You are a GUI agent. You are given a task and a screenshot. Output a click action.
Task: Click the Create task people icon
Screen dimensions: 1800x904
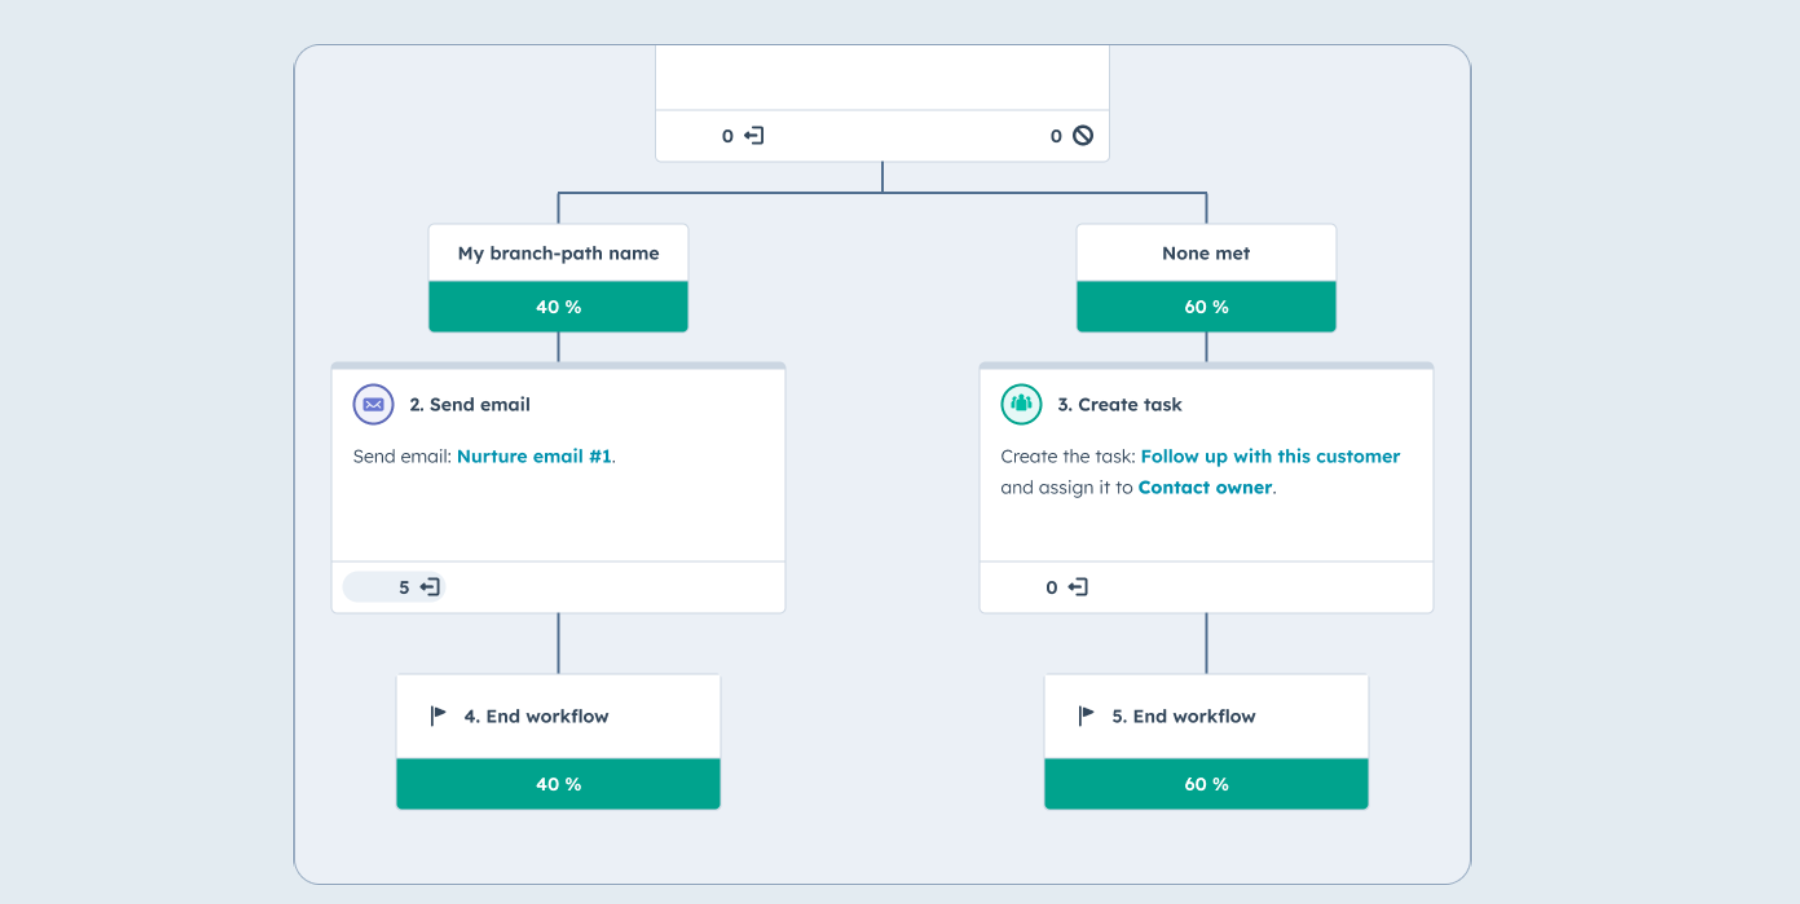click(x=1021, y=404)
